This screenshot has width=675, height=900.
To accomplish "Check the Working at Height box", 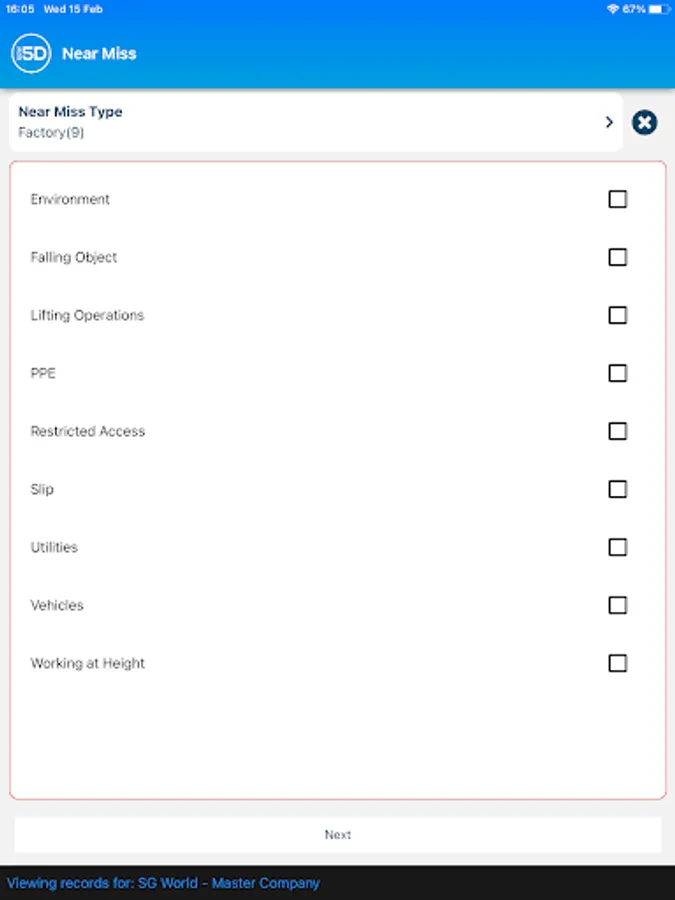I will [x=618, y=663].
